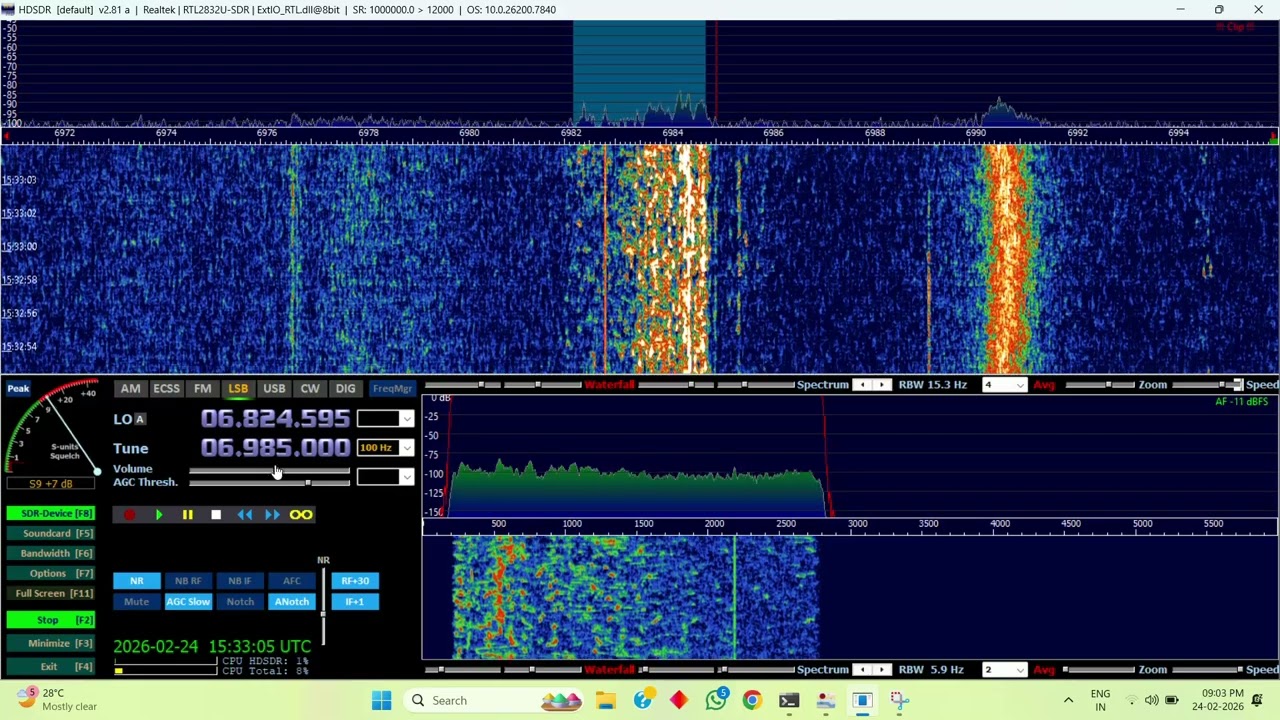Toggle the yellow Loop playback icon
Image resolution: width=1280 pixels, height=720 pixels.
(x=301, y=515)
